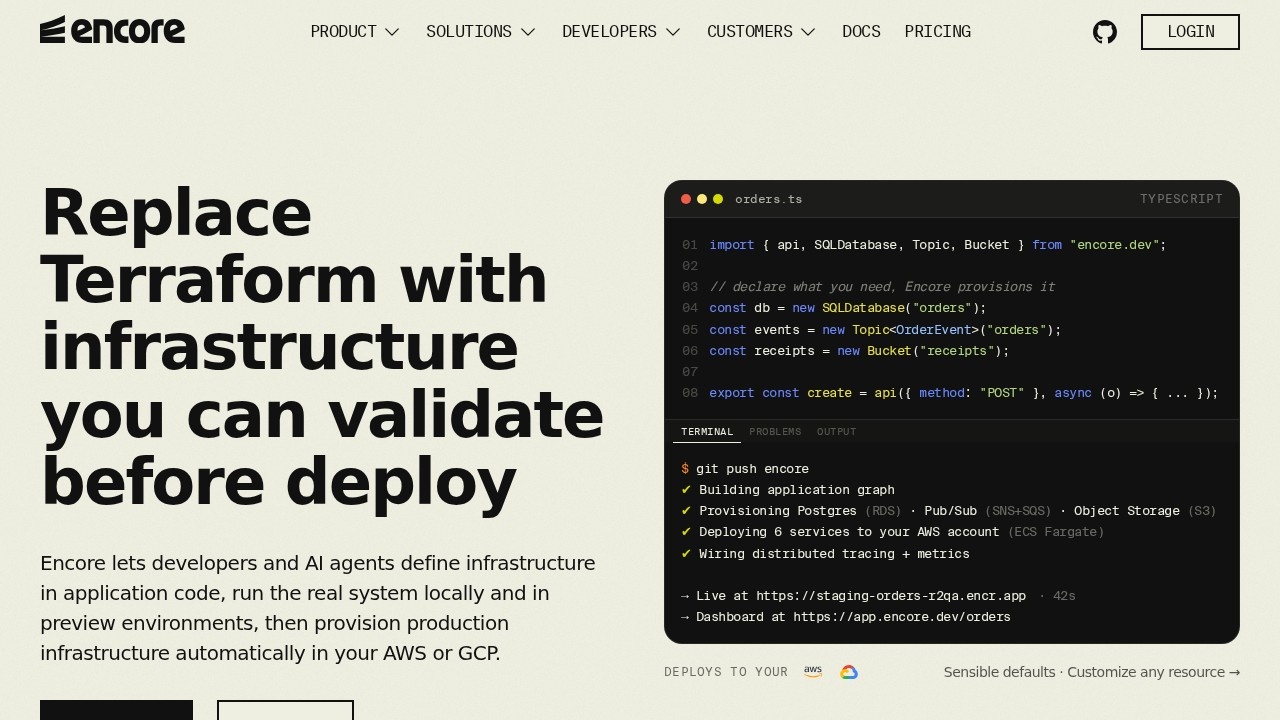Viewport: 1280px width, 720px height.
Task: Click the 'Provisioning Postgres' terminal line
Action: [x=949, y=511]
